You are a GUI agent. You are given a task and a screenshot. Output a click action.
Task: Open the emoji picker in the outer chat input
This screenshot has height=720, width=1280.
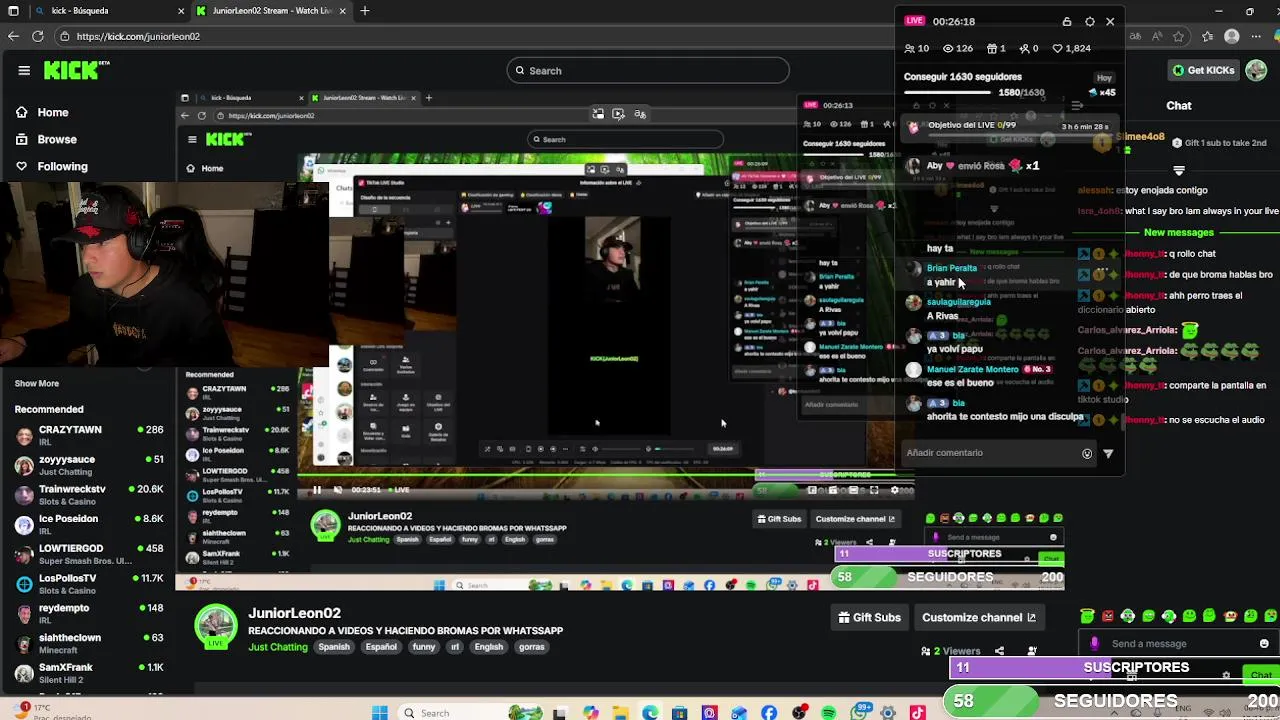1264,644
